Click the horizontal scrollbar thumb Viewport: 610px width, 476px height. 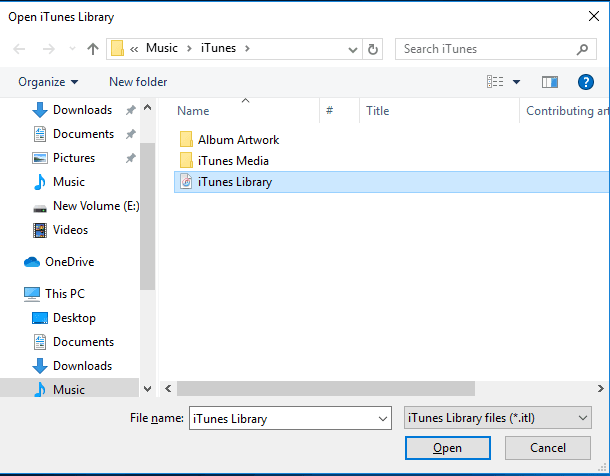(326, 388)
